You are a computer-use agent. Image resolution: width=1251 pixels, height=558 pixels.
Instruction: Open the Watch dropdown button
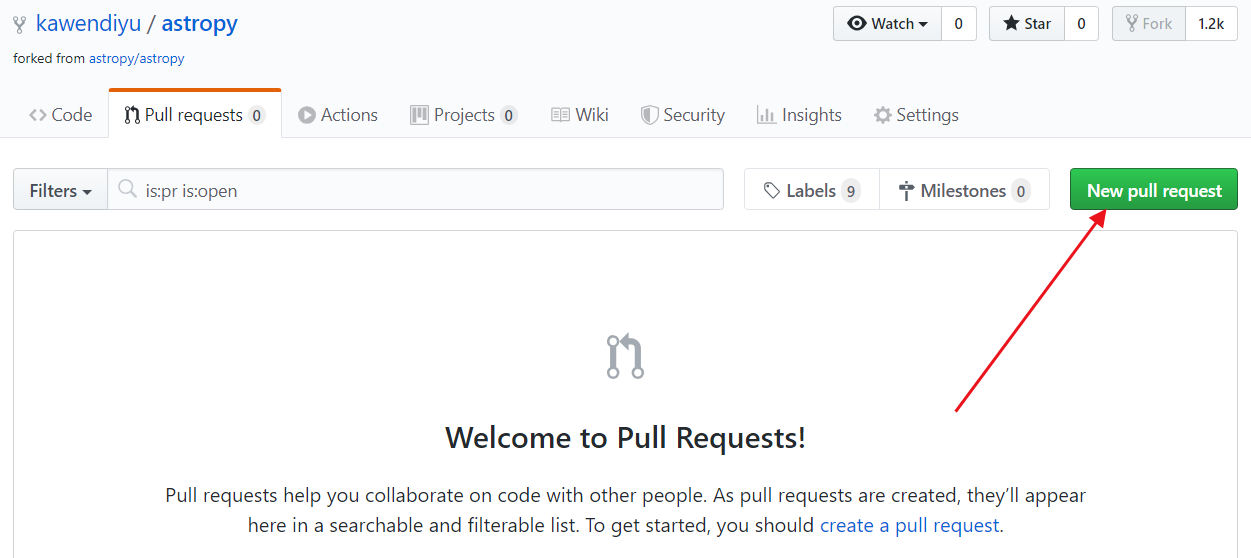click(888, 23)
